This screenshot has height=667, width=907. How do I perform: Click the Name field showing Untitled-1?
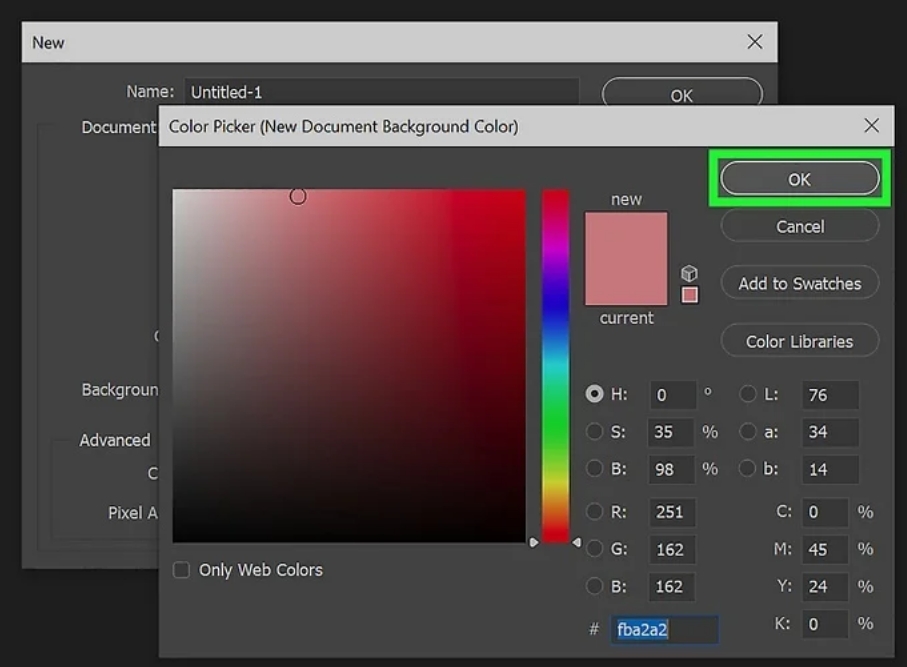[380, 90]
